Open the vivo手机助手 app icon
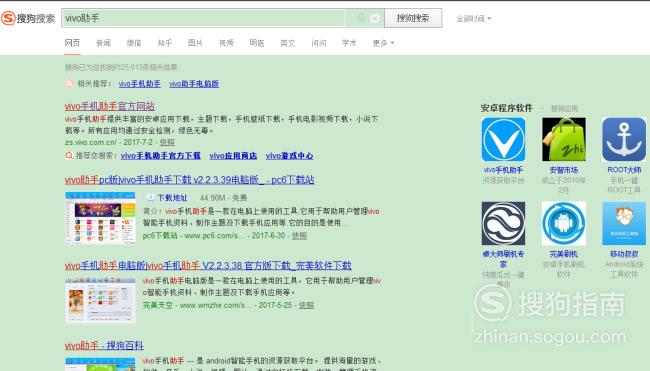The image size is (650, 371). click(x=503, y=139)
